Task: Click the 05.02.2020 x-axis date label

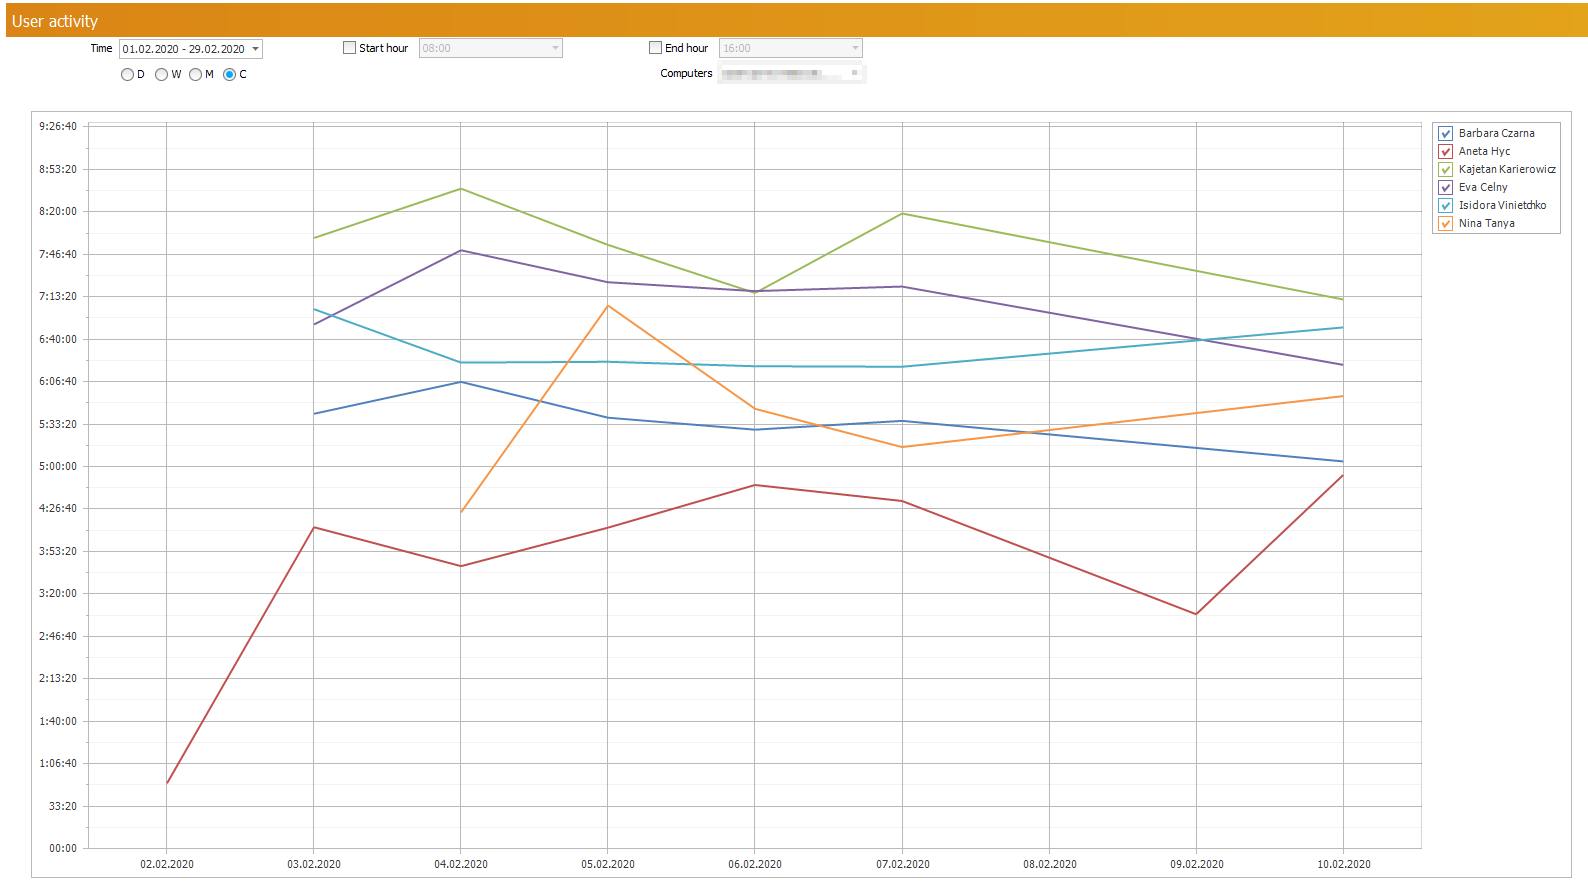Action: 608,864
